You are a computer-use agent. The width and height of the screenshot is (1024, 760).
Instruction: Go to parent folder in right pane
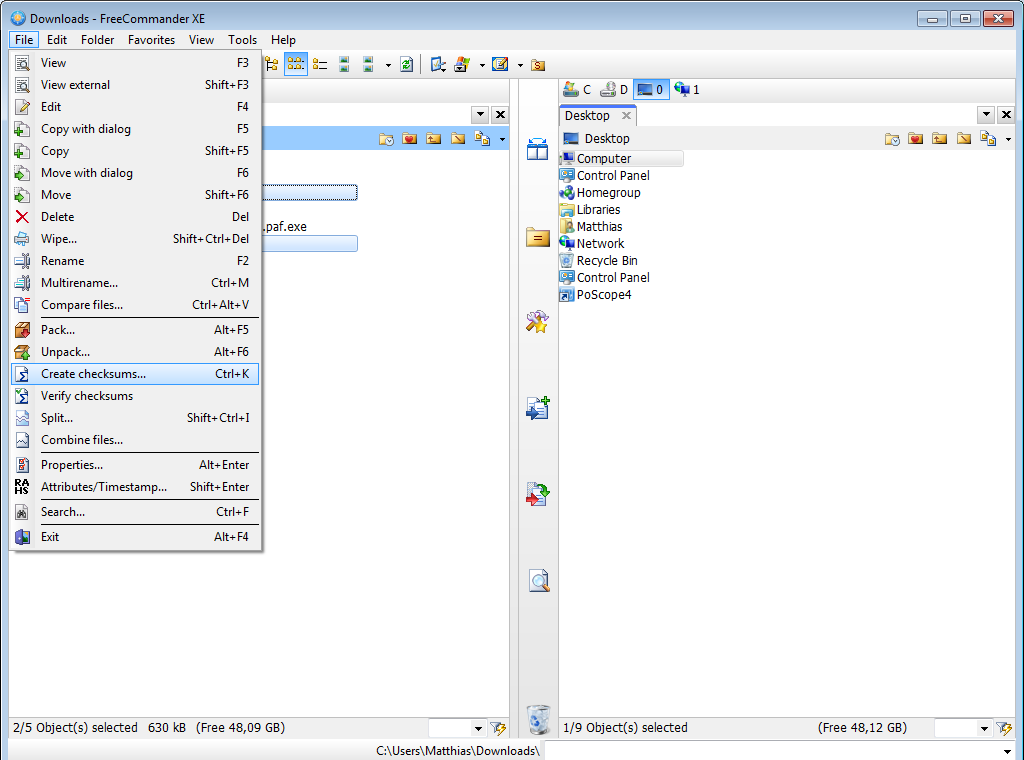tap(940, 139)
